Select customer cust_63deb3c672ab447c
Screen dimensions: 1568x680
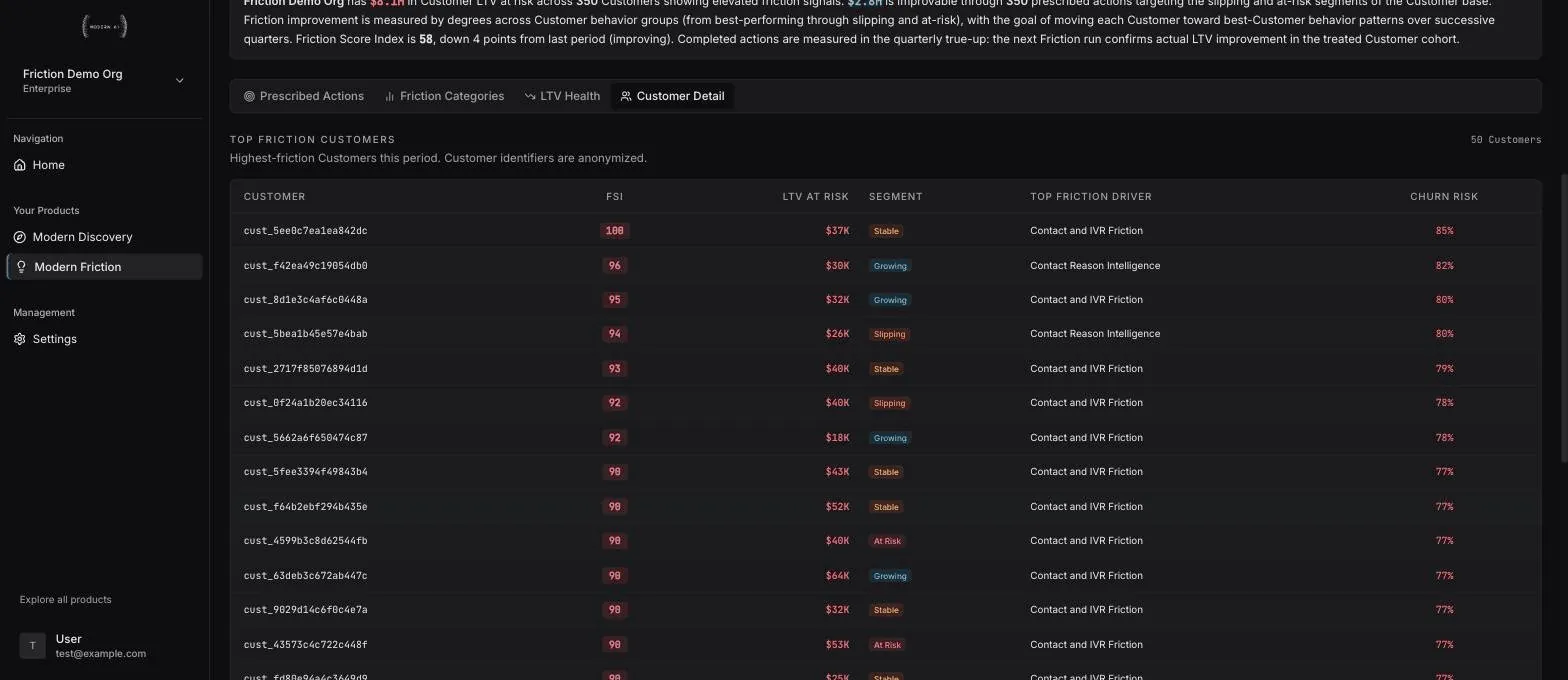[x=305, y=576]
